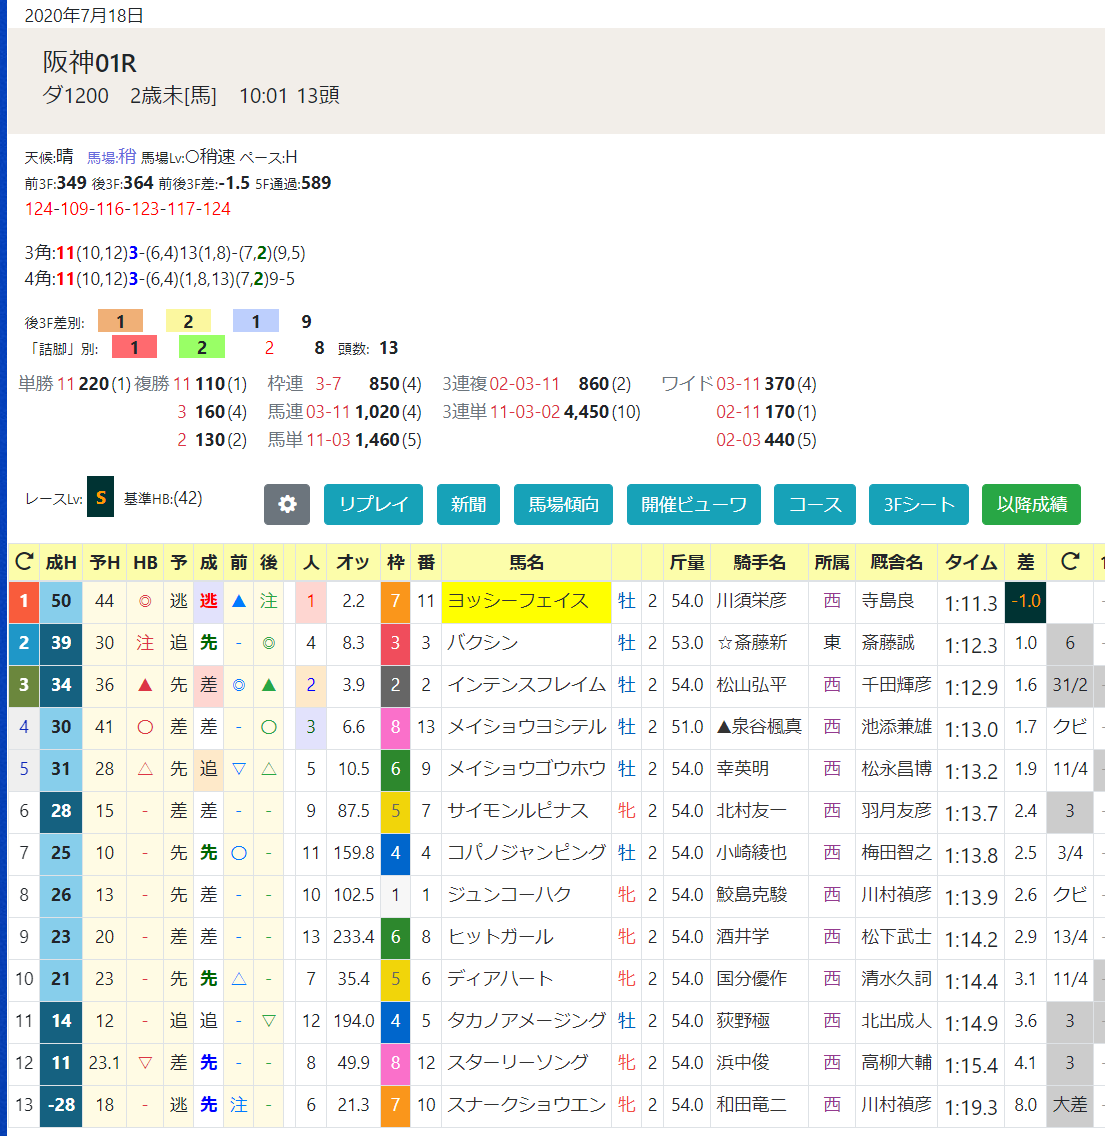Click the red lap times 124-109-116-123-117-124
1105x1136 pixels.
[x=128, y=209]
